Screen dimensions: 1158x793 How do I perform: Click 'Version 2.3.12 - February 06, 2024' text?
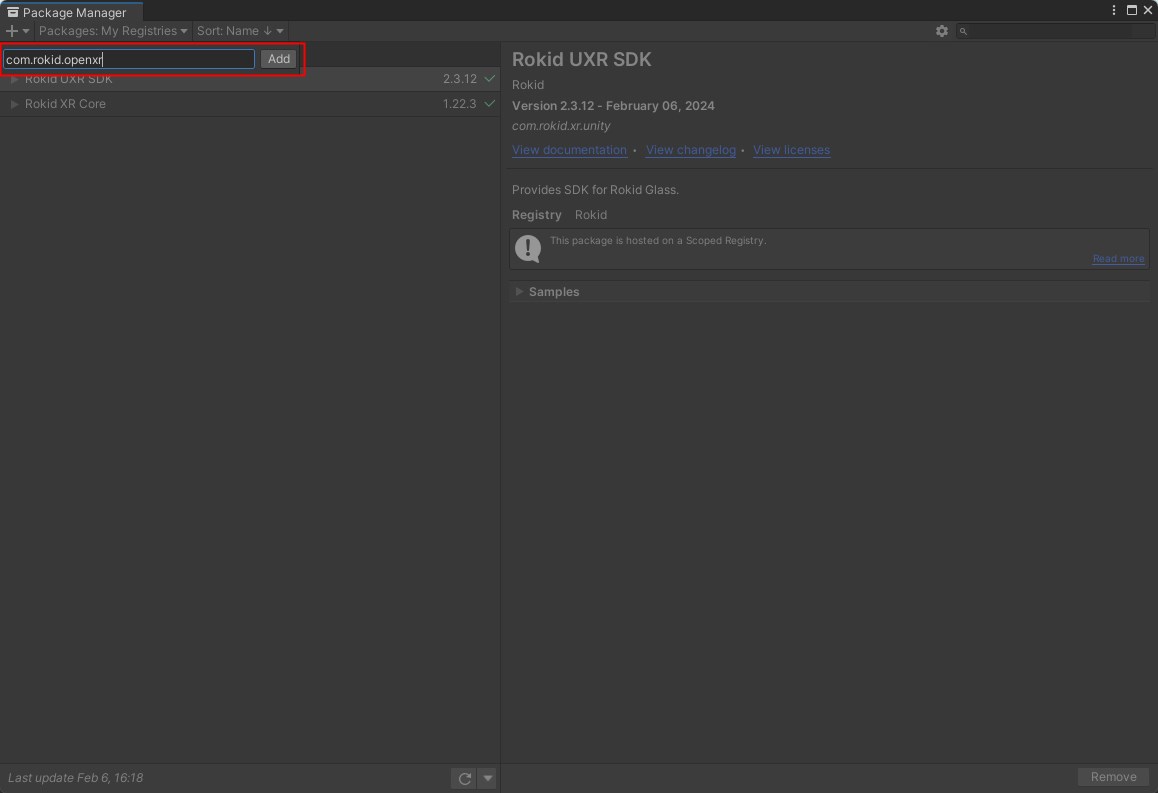click(x=613, y=106)
